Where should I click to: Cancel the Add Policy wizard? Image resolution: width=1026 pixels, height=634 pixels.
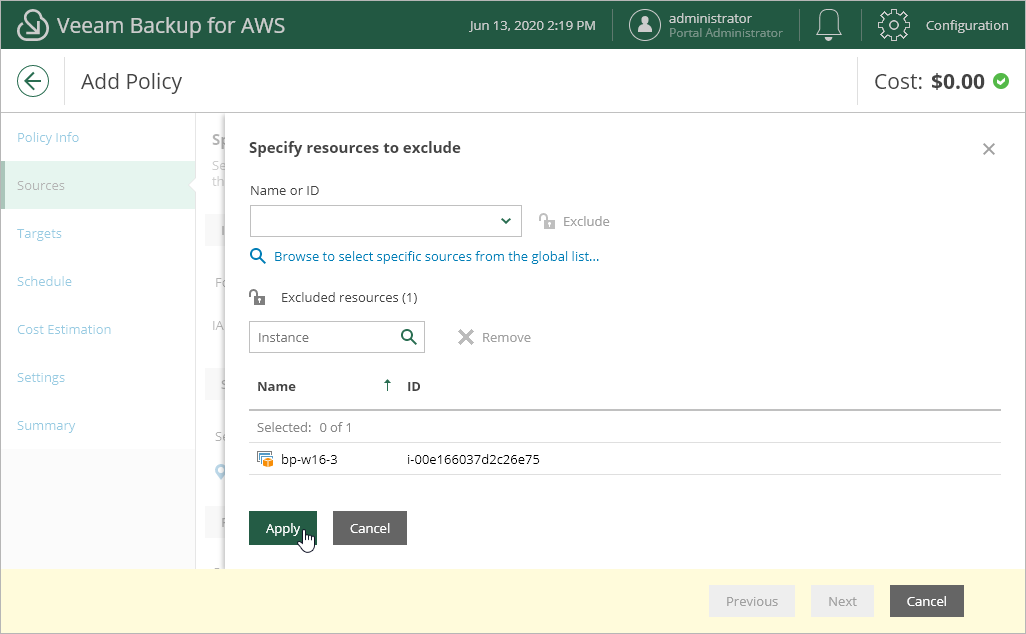pos(927,601)
